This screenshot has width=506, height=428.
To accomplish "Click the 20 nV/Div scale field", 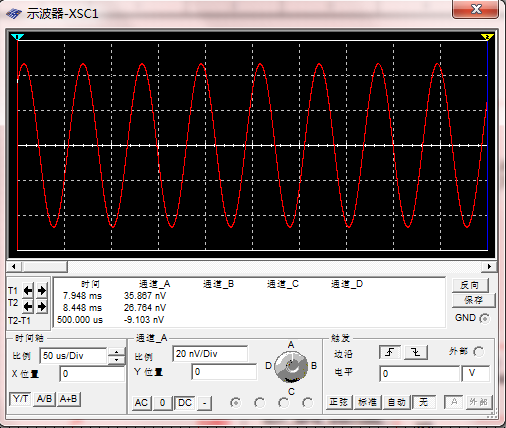I will 210,354.
